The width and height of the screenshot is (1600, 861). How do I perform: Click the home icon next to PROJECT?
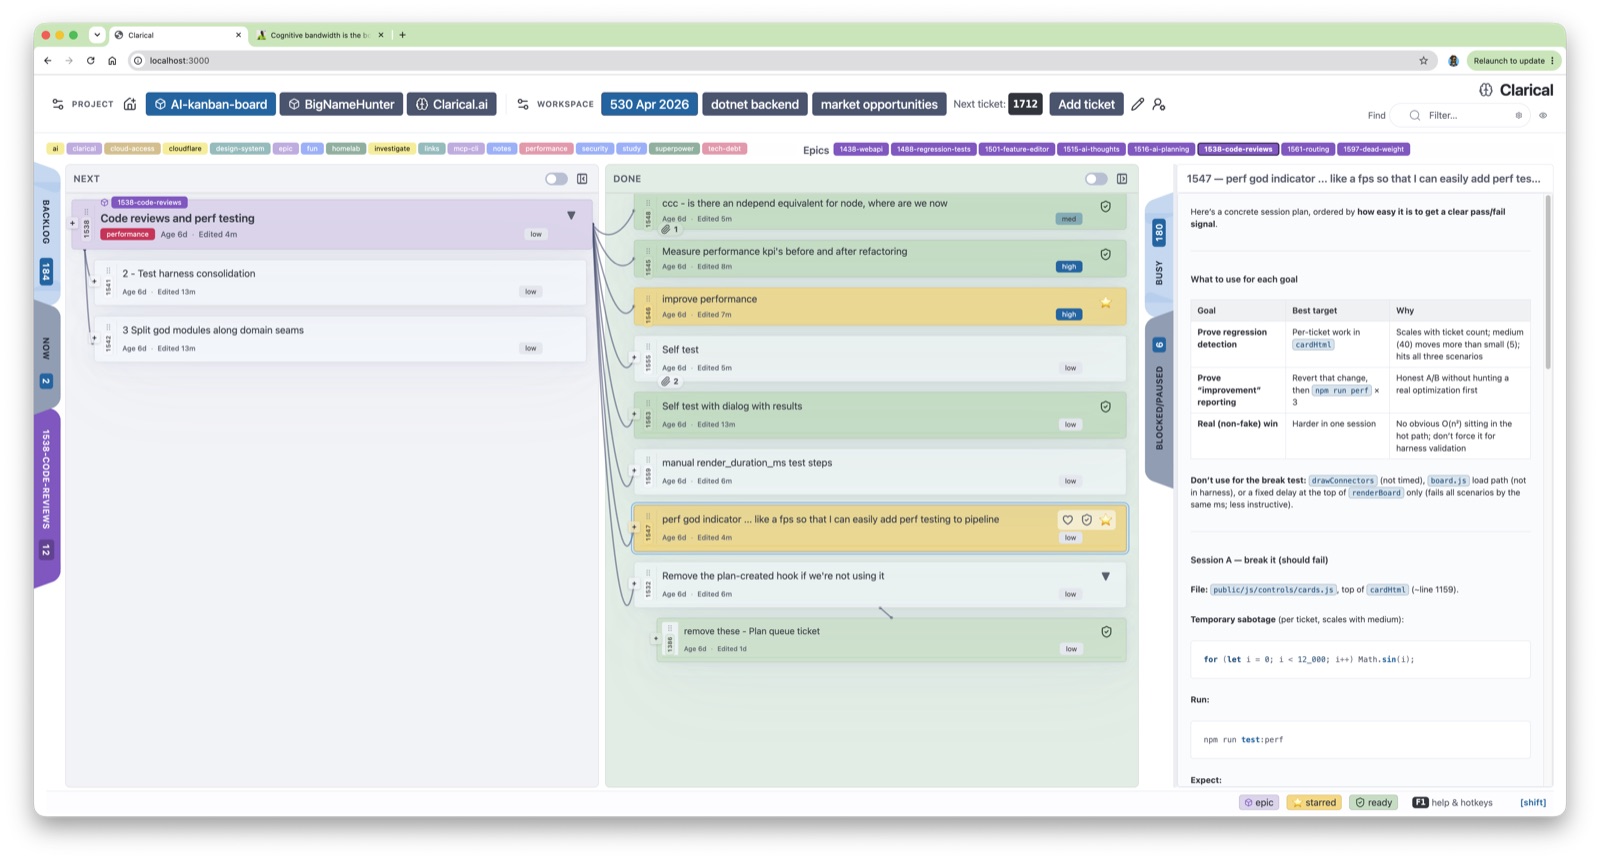(x=130, y=104)
